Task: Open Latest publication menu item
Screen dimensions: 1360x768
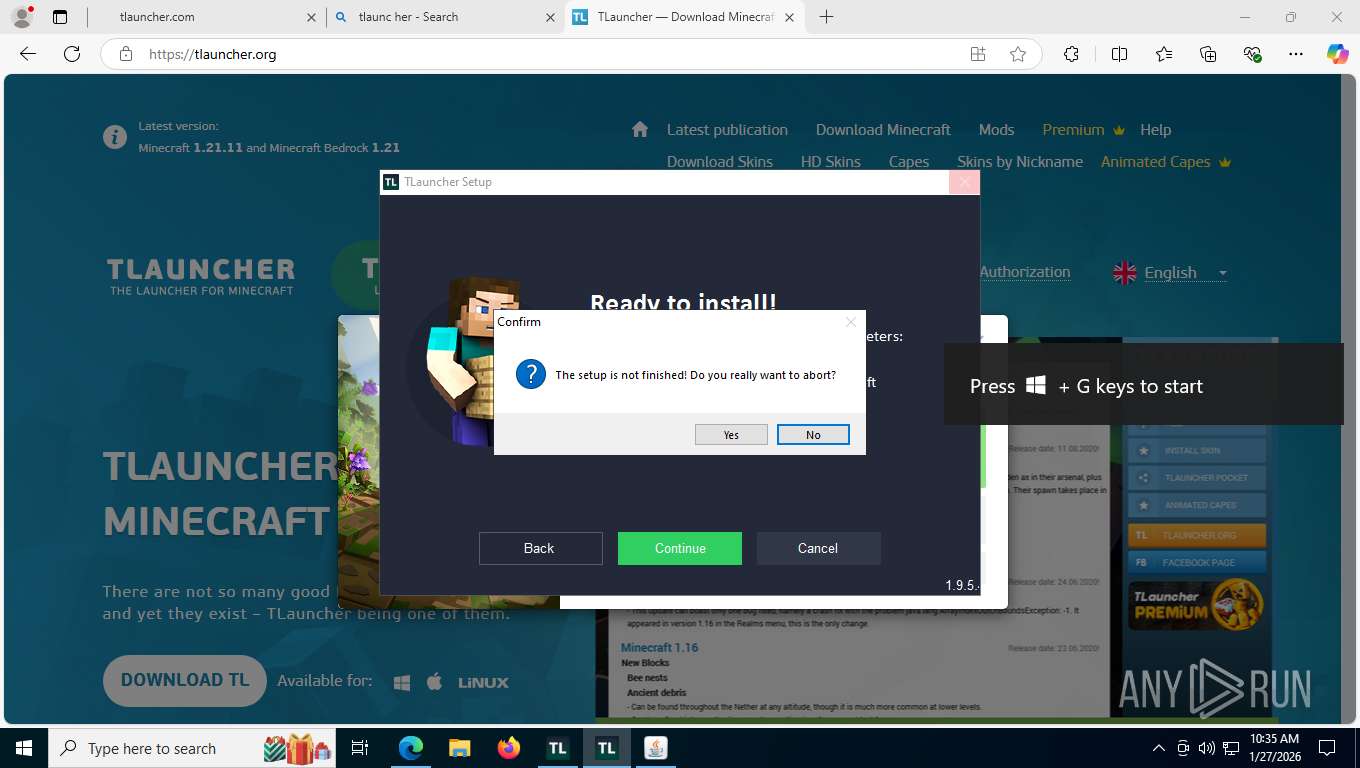Action: [x=727, y=130]
